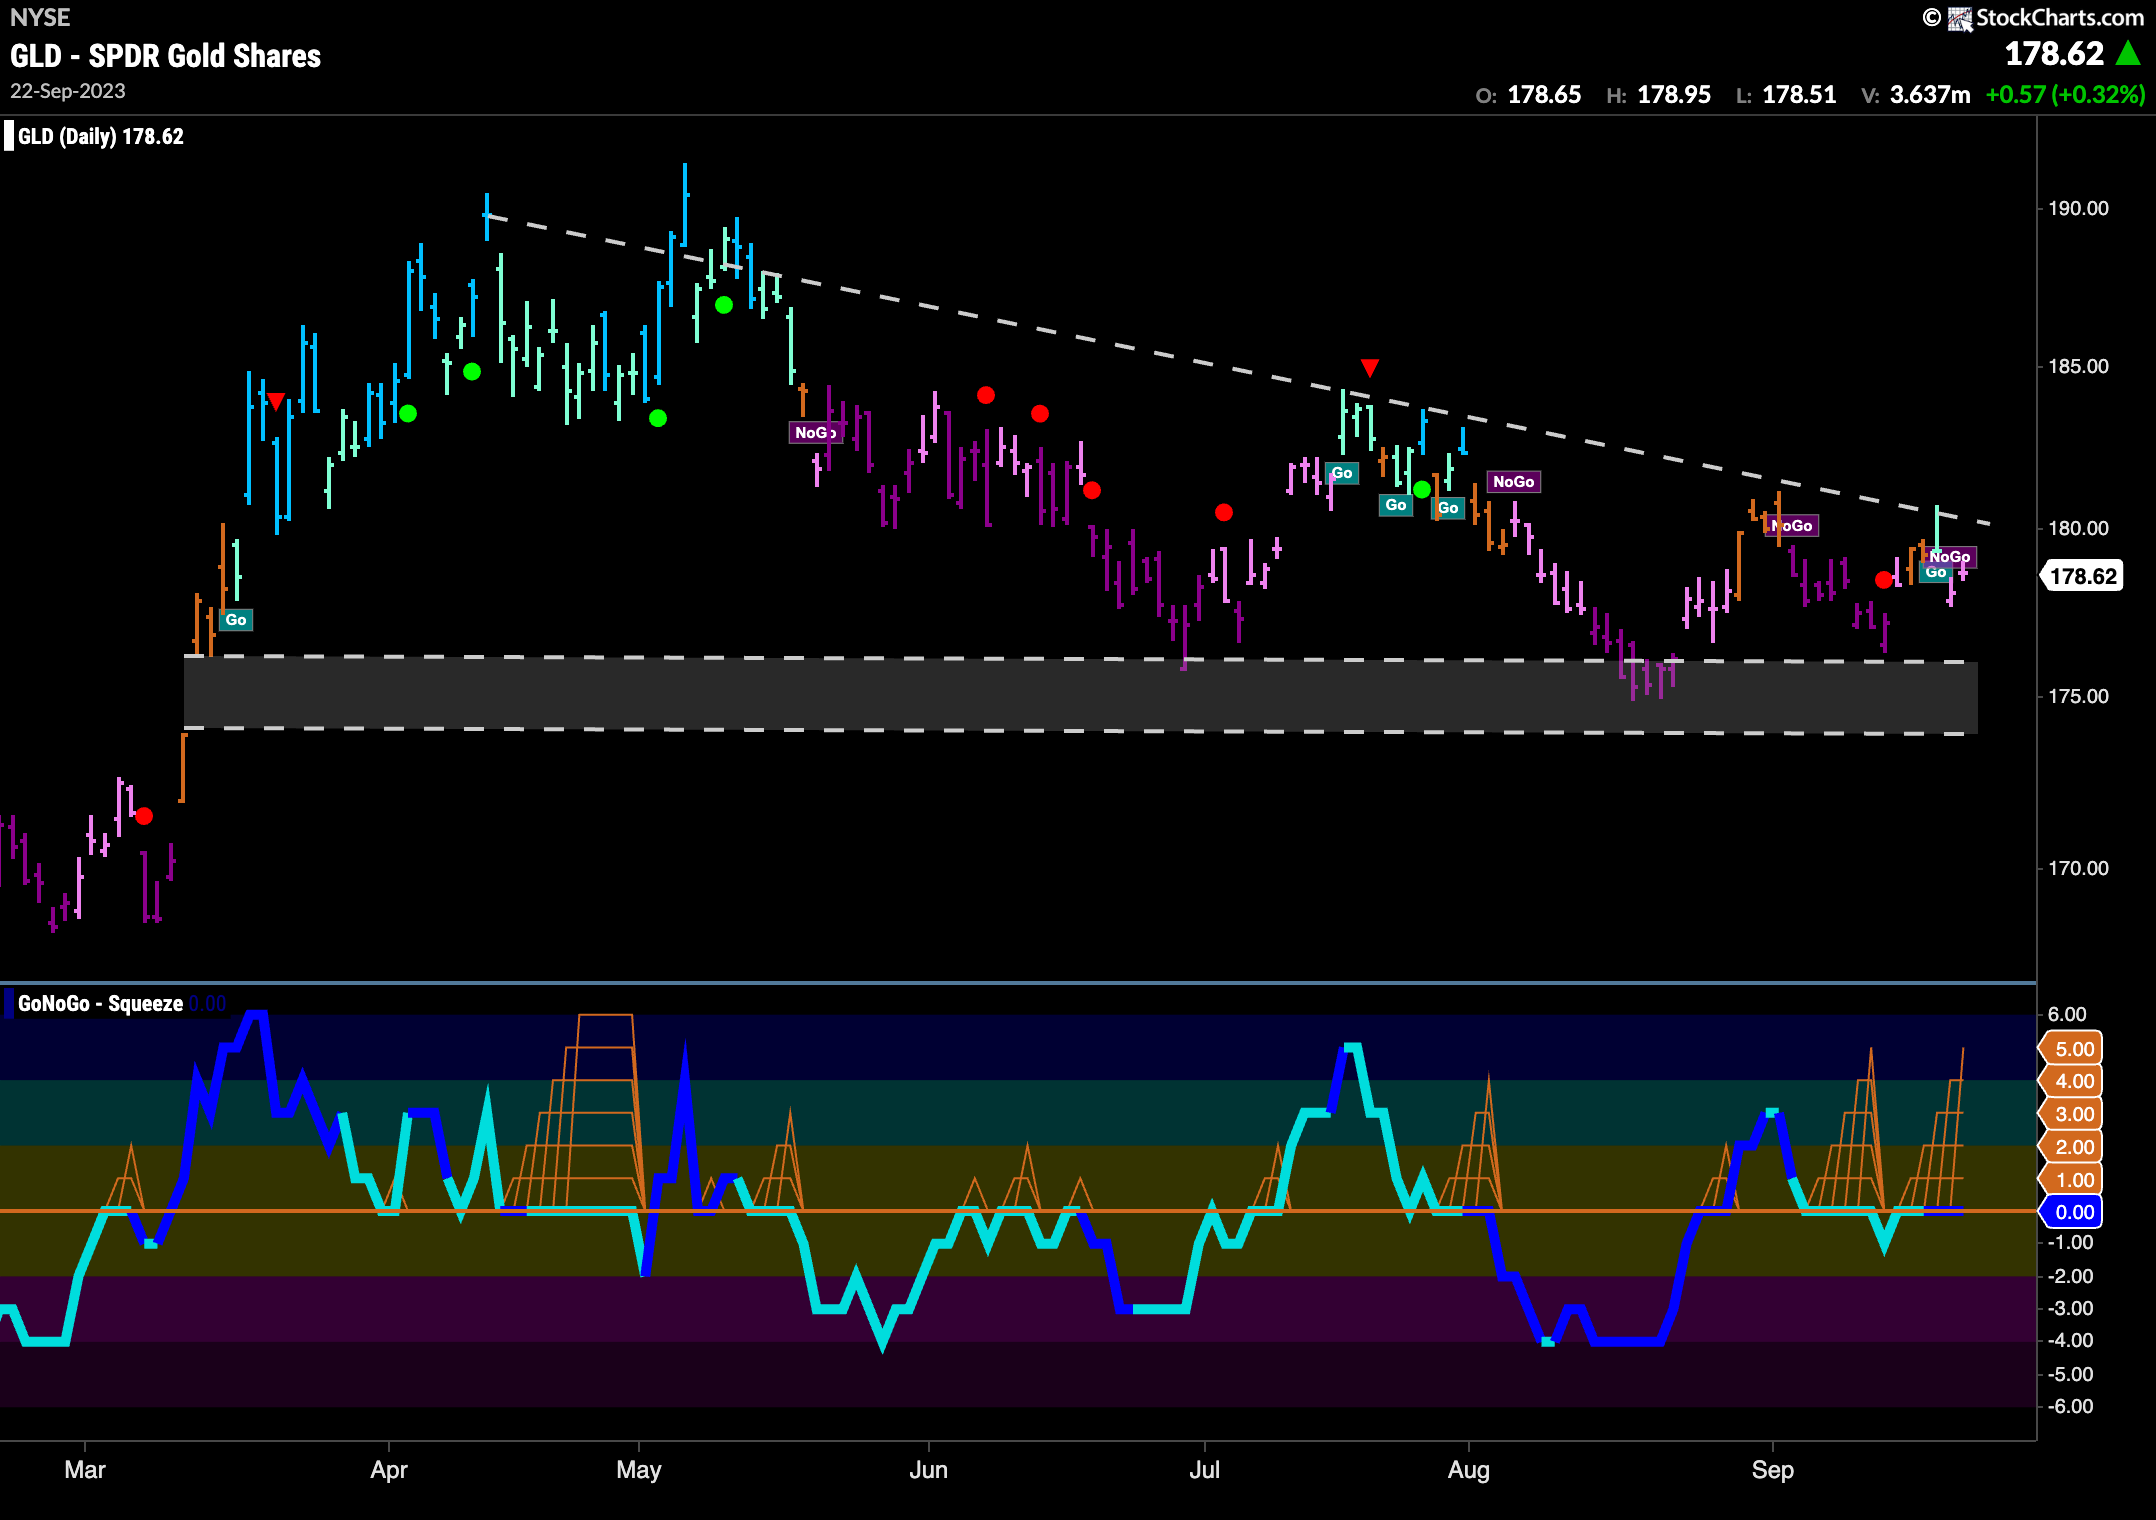Click the NoGo label in early August

pyautogui.click(x=1514, y=482)
